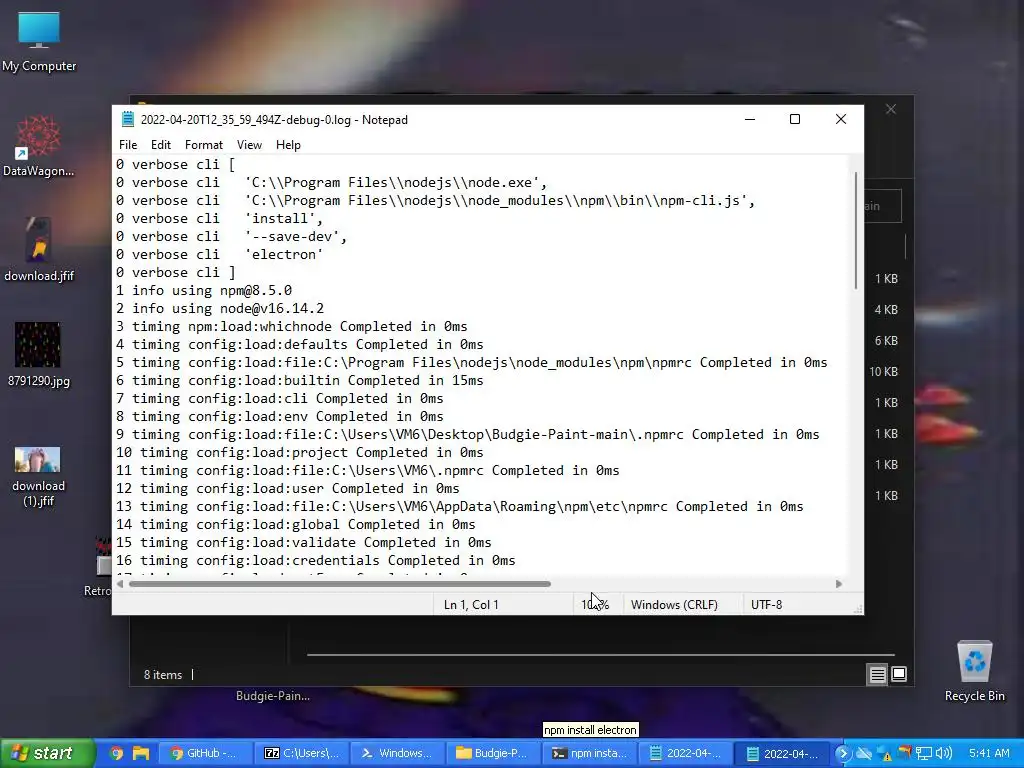The width and height of the screenshot is (1024, 768).
Task: Expand hidden system tray icons arrow
Action: pyautogui.click(x=843, y=753)
